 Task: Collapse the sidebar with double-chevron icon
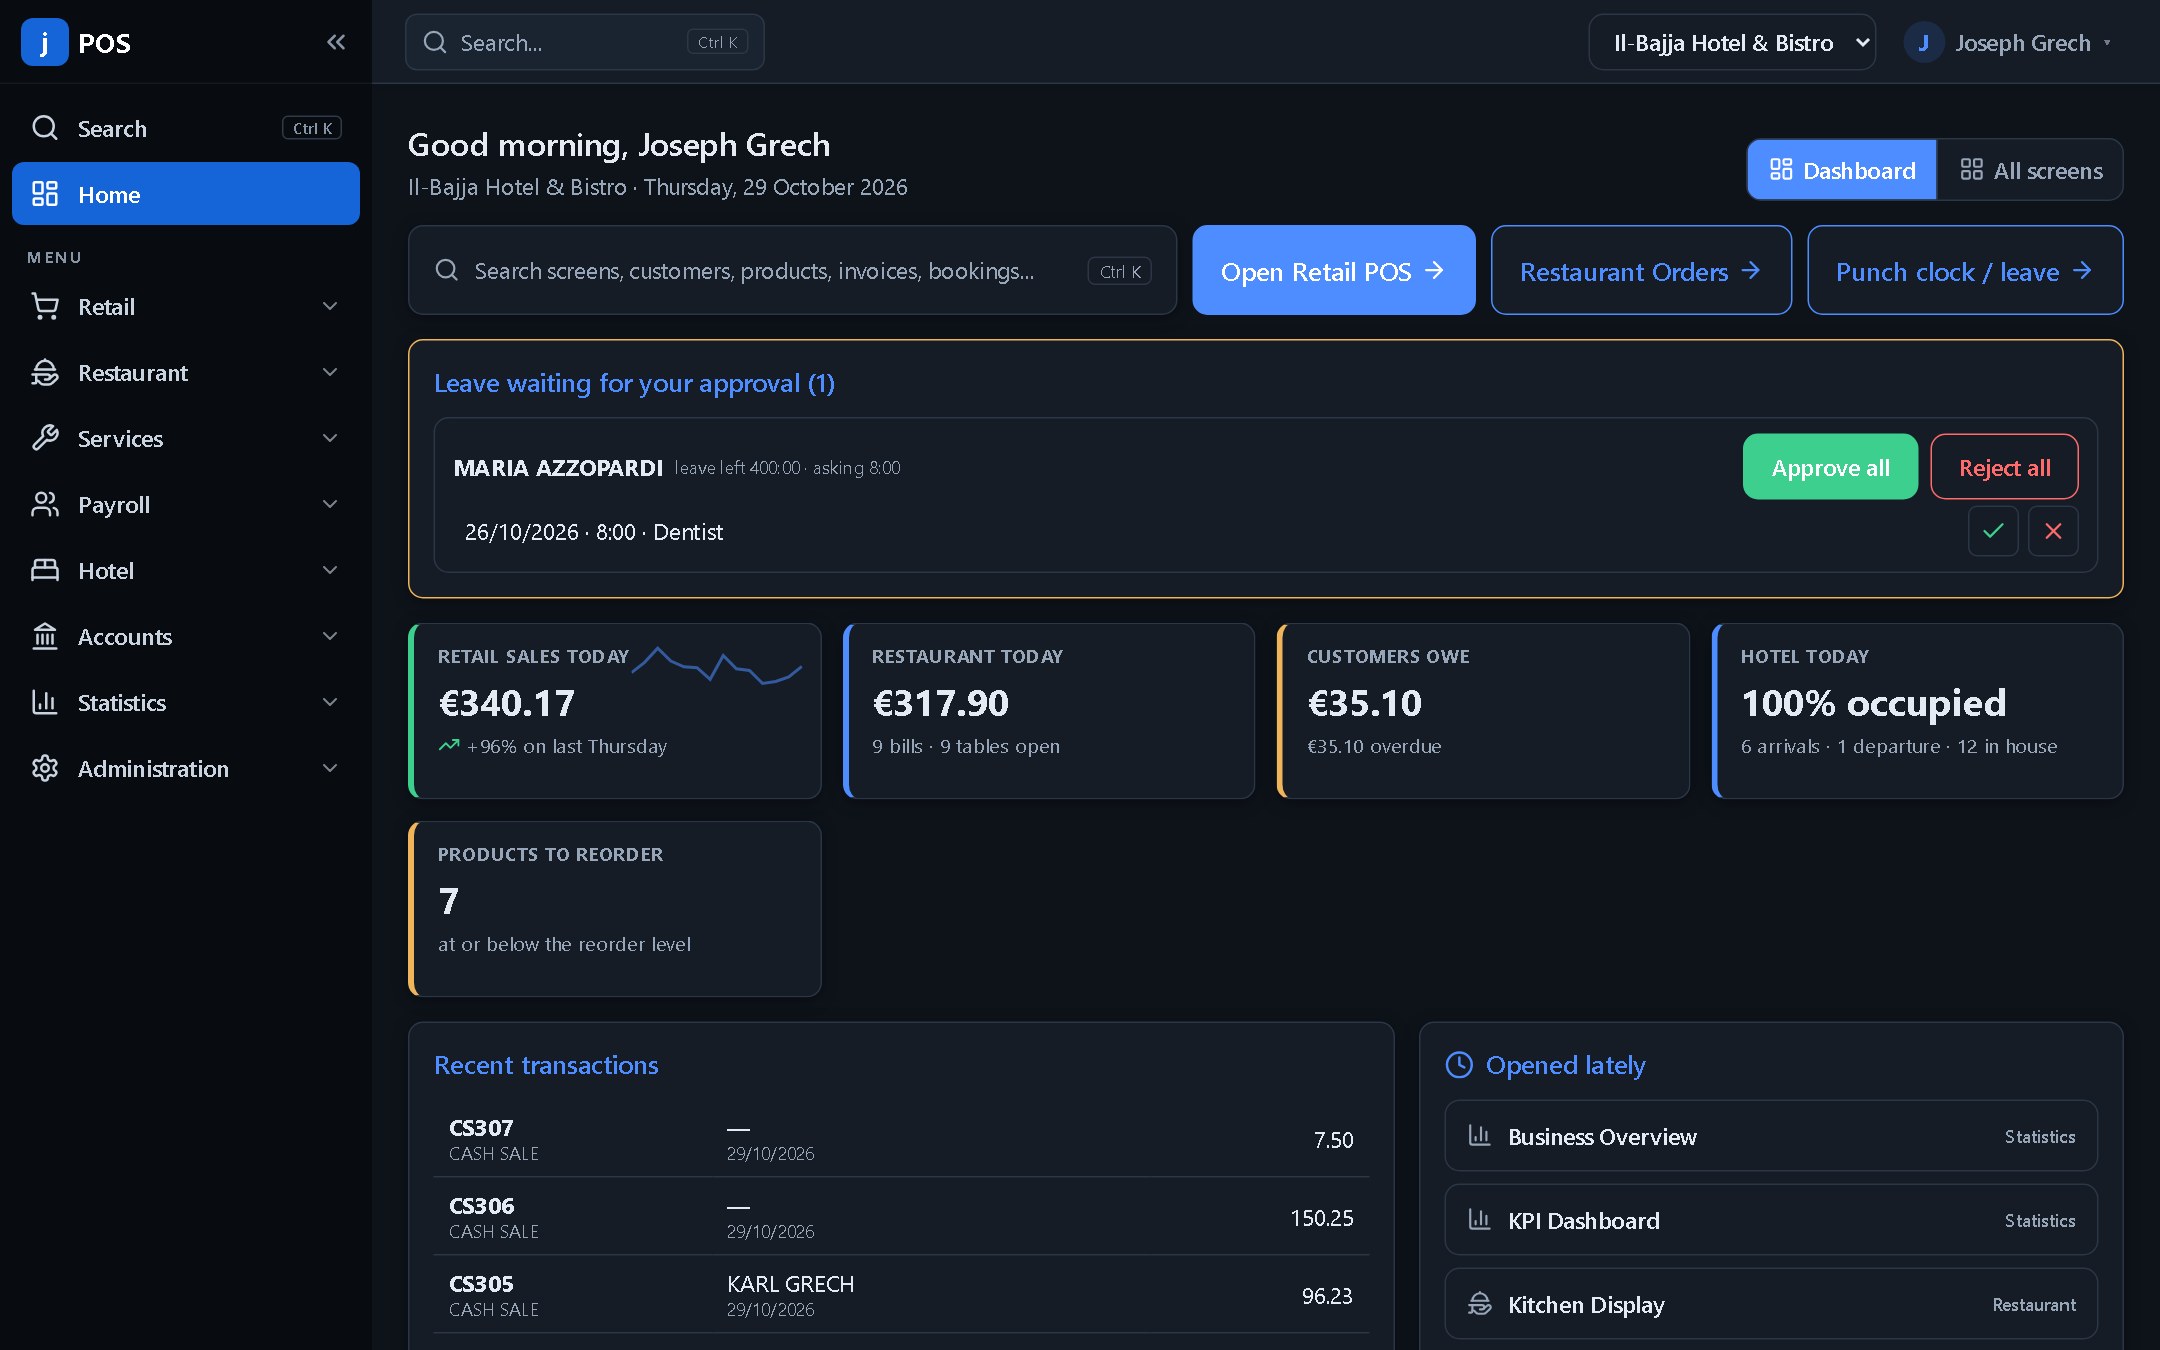(336, 42)
